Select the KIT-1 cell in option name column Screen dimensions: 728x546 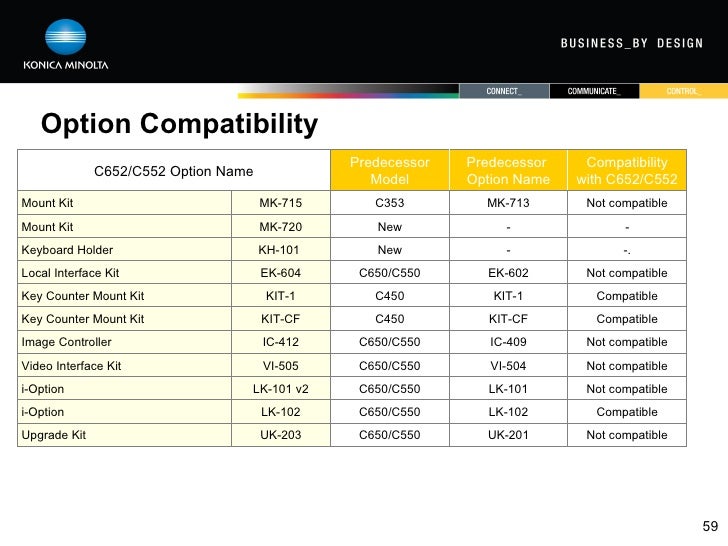280,296
